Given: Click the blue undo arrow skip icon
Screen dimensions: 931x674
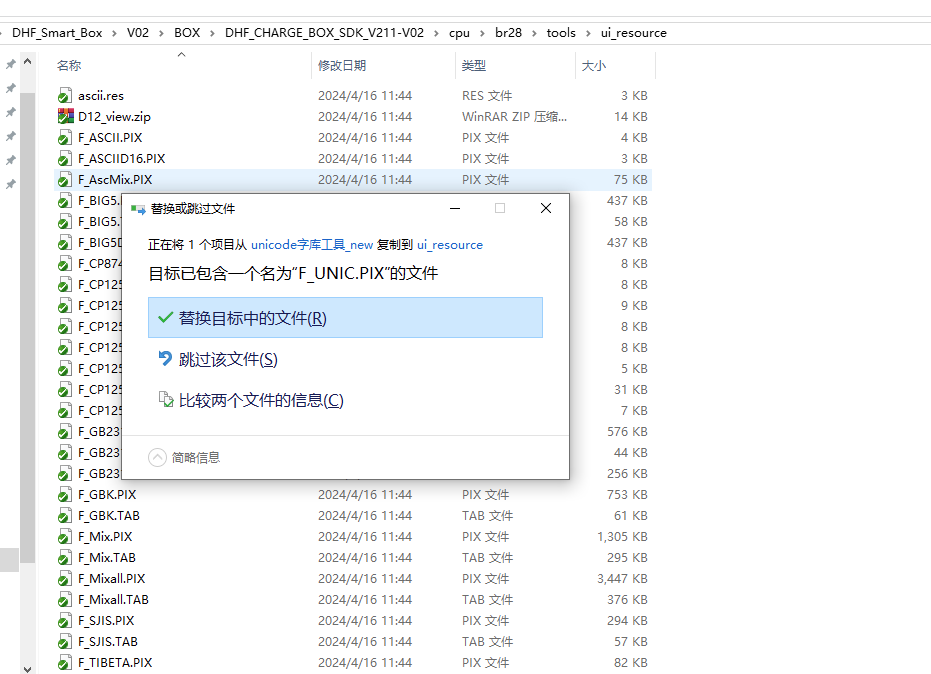Looking at the screenshot, I should [x=165, y=358].
